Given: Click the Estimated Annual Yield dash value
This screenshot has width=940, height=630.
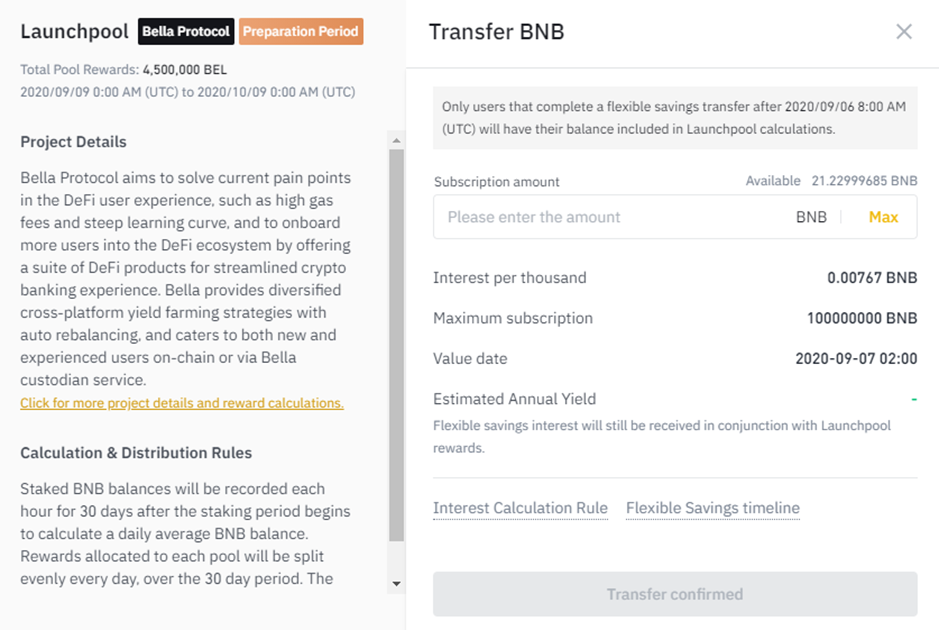Looking at the screenshot, I should point(913,399).
